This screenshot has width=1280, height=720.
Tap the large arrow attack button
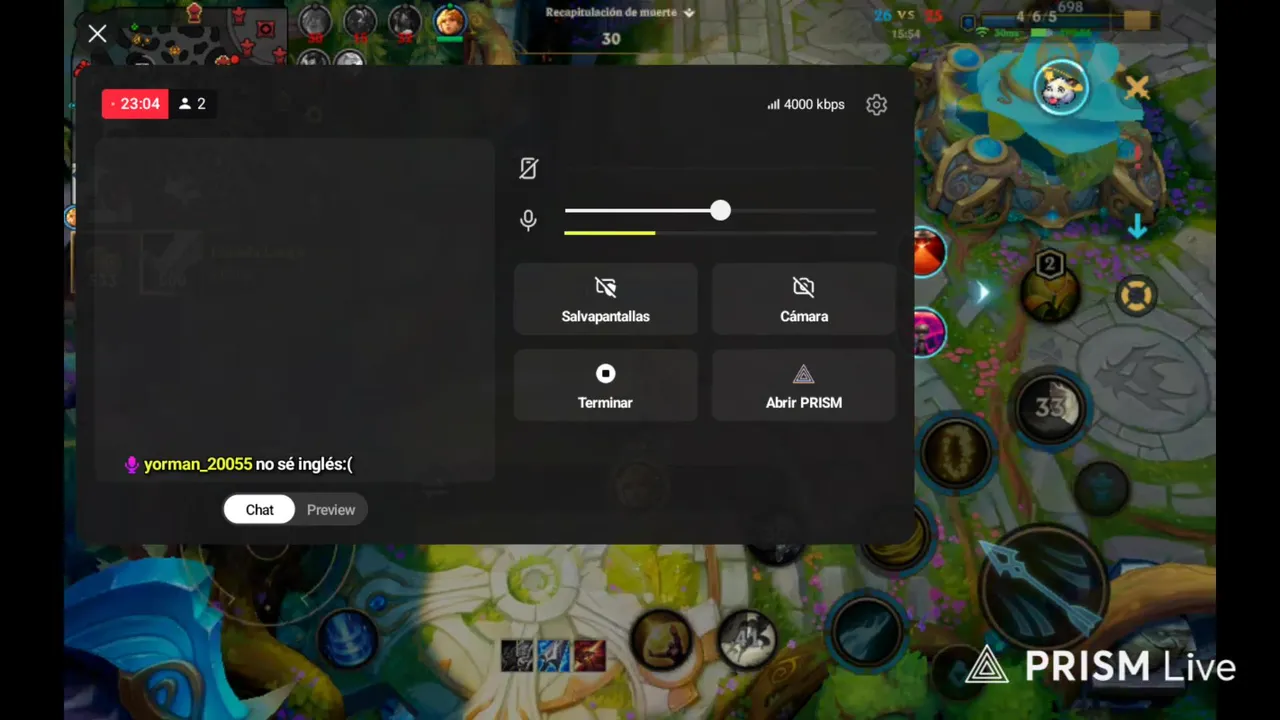(1043, 587)
